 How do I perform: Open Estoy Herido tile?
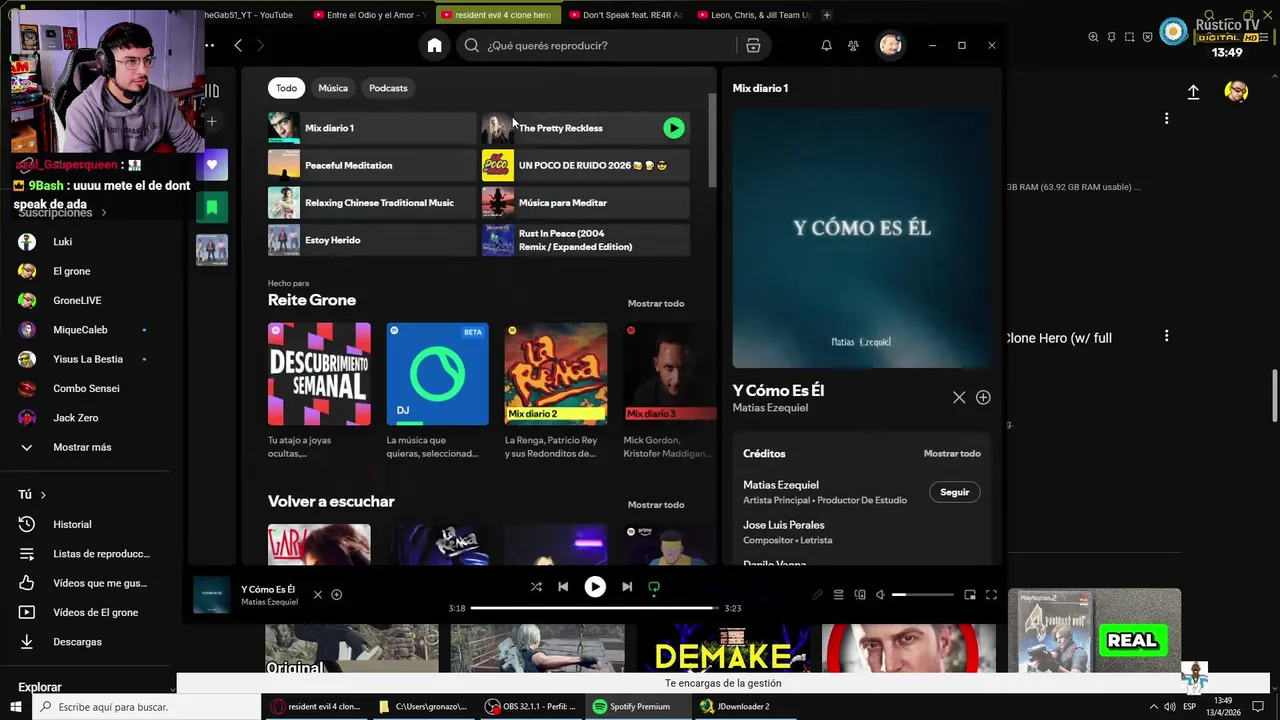coord(372,240)
